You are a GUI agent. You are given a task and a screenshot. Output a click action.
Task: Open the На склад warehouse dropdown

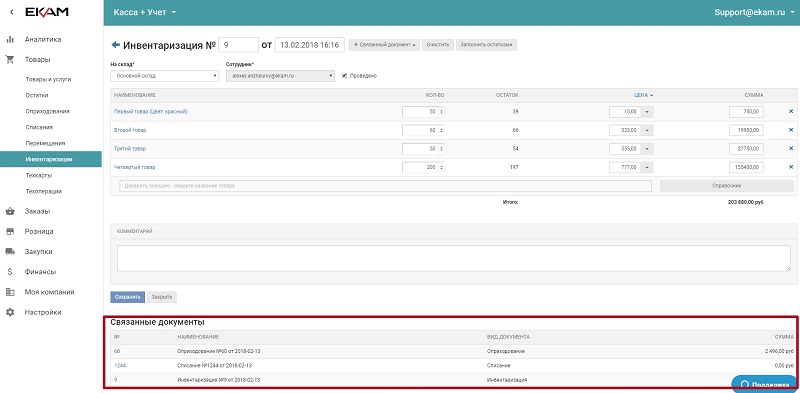click(165, 76)
